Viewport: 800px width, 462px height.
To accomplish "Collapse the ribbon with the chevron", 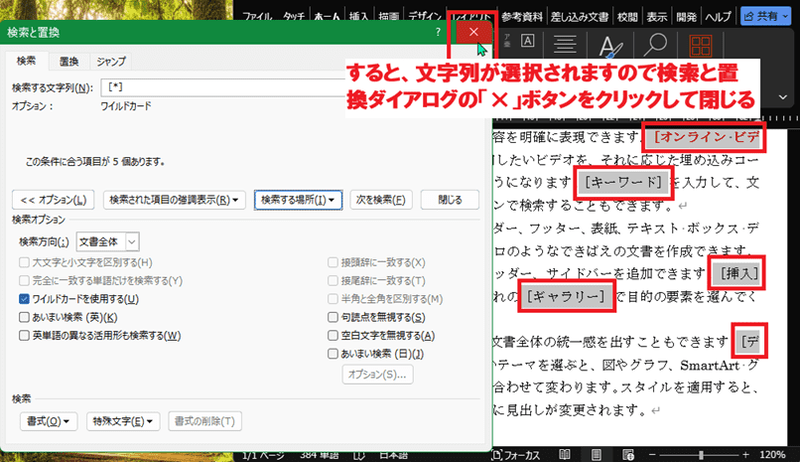I will 783,97.
